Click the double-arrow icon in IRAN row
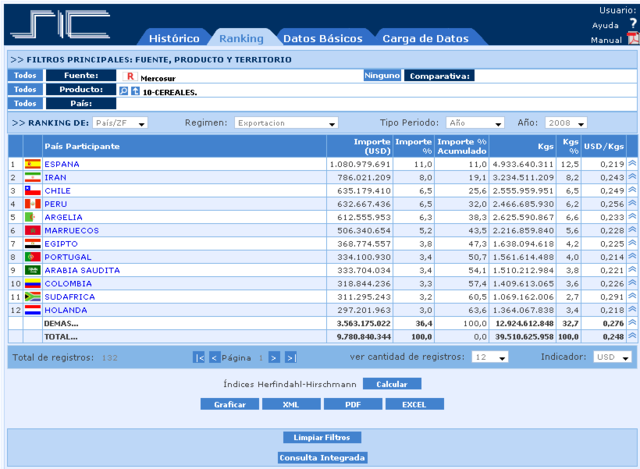The image size is (640, 469). click(x=632, y=177)
